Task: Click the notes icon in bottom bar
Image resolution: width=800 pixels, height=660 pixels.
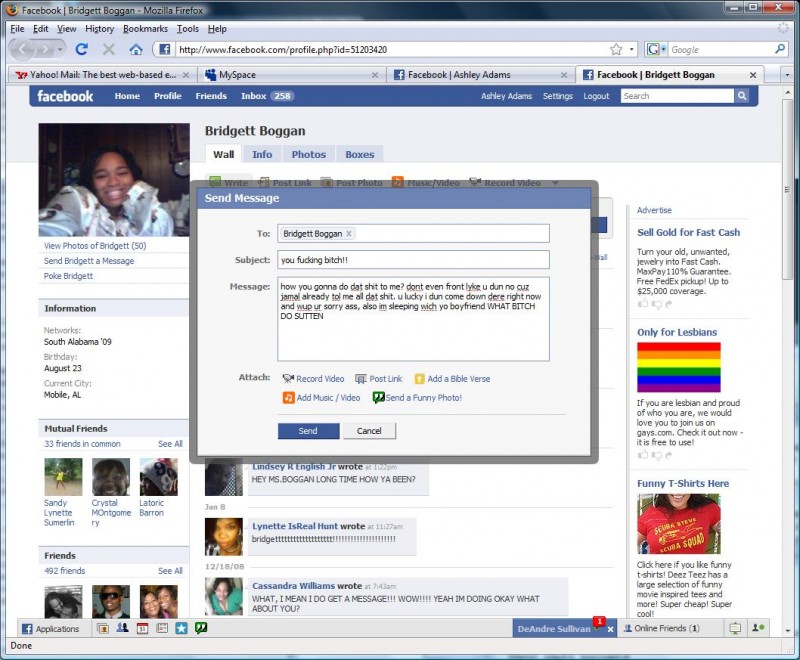Action: click(x=162, y=628)
